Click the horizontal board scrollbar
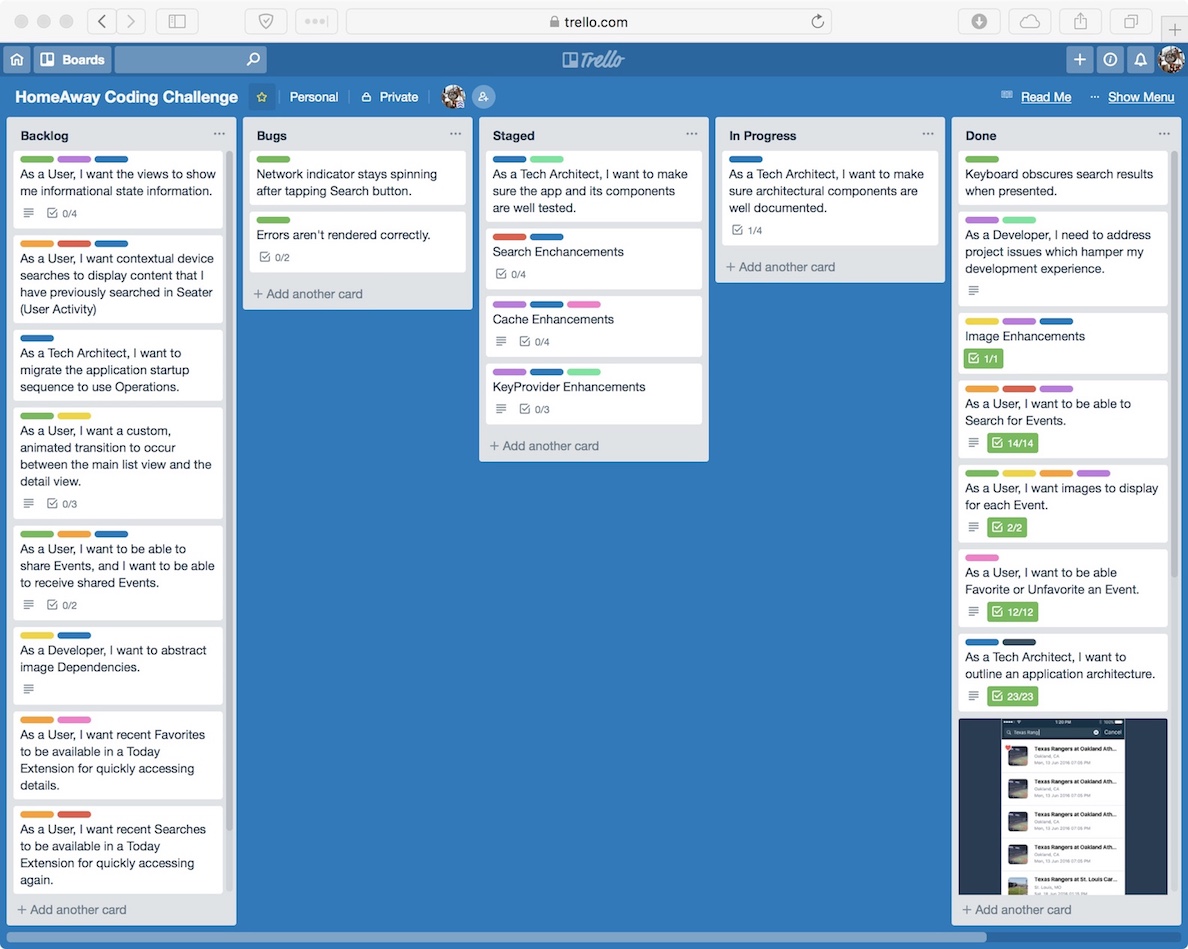 pyautogui.click(x=496, y=937)
